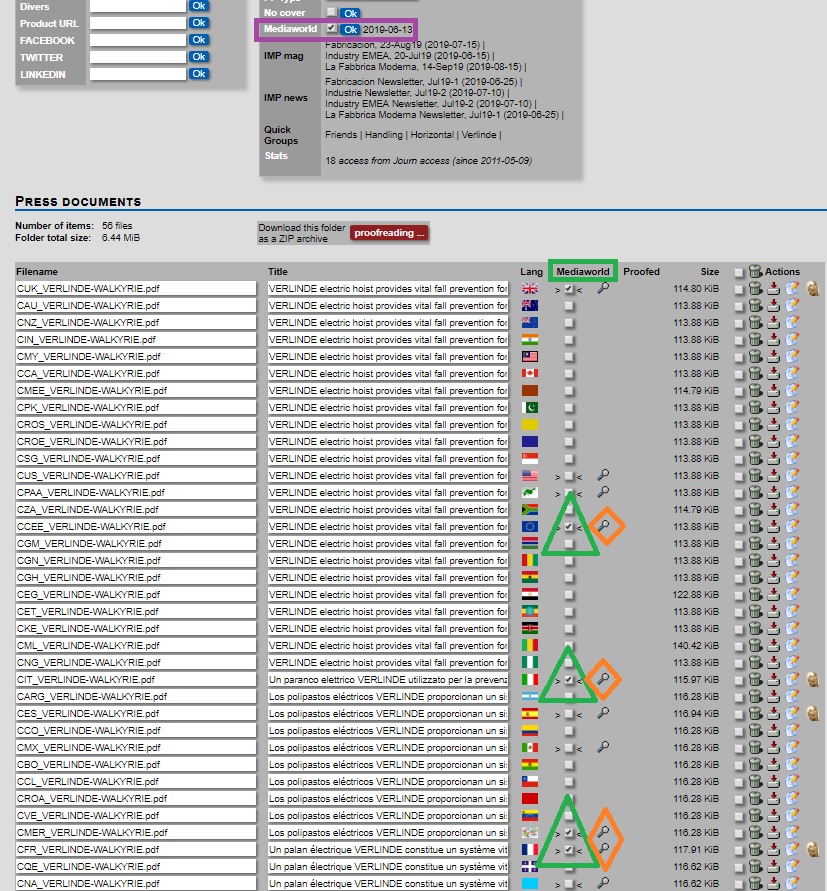Click the trash icon in the Actions column header
Image resolution: width=827 pixels, height=891 pixels.
(756, 271)
